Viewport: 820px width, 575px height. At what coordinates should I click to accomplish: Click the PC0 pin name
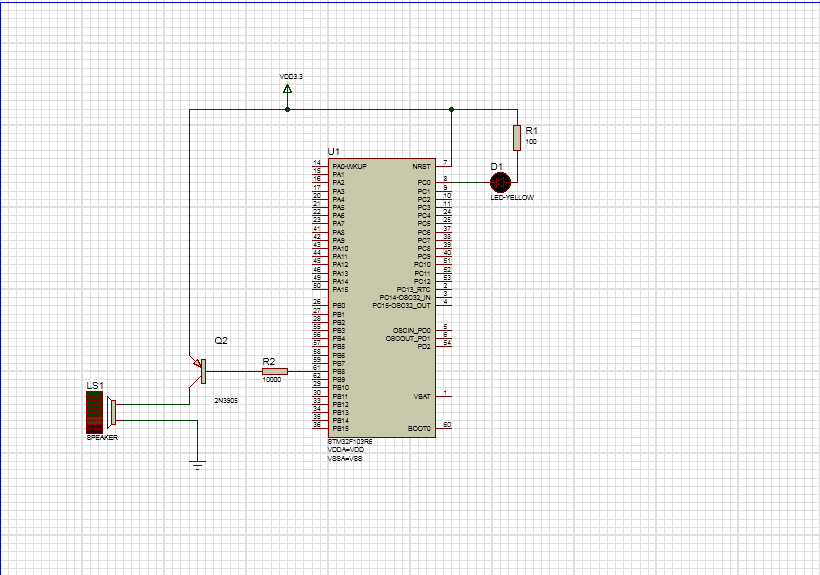click(424, 183)
